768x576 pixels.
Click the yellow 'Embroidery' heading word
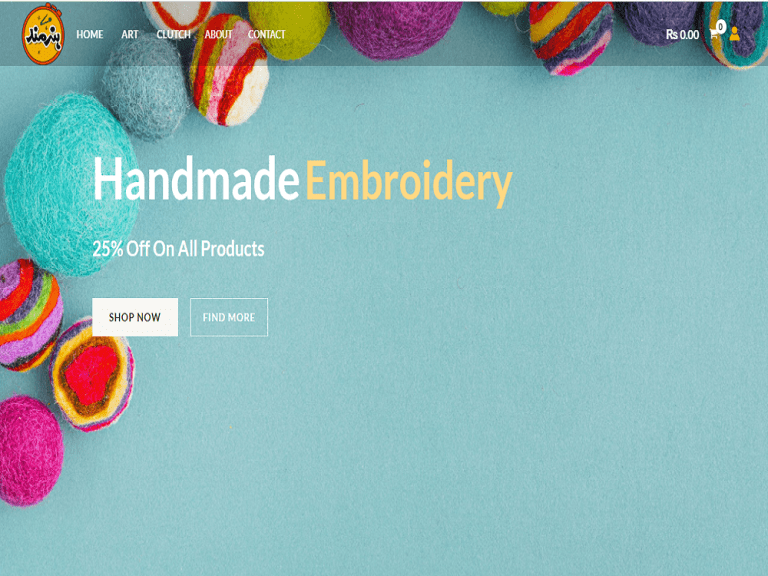point(409,182)
